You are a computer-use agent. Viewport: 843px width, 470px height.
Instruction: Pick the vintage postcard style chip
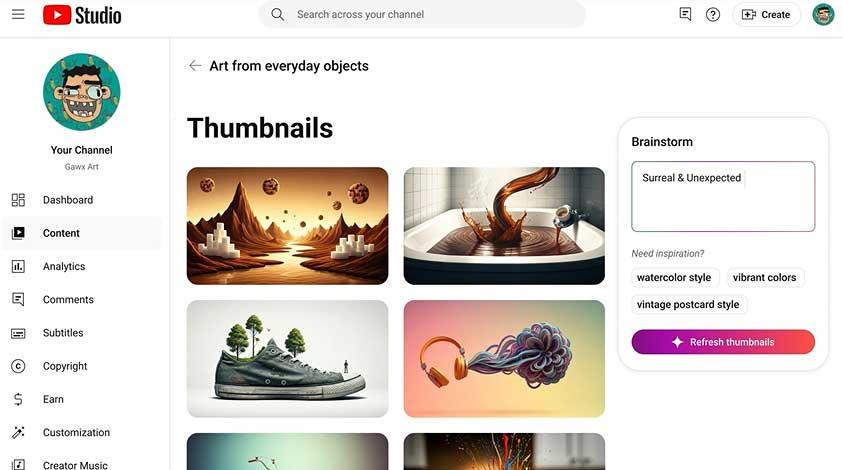pyautogui.click(x=688, y=304)
